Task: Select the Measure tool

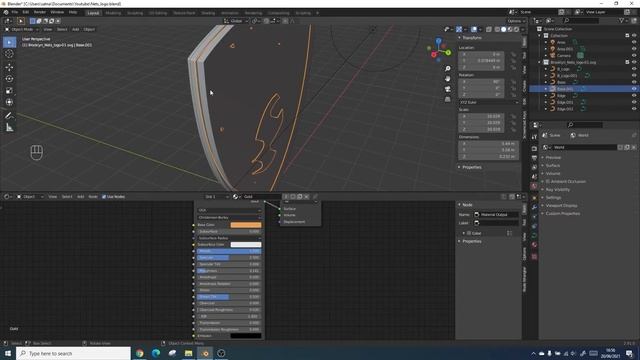Action: point(9,128)
